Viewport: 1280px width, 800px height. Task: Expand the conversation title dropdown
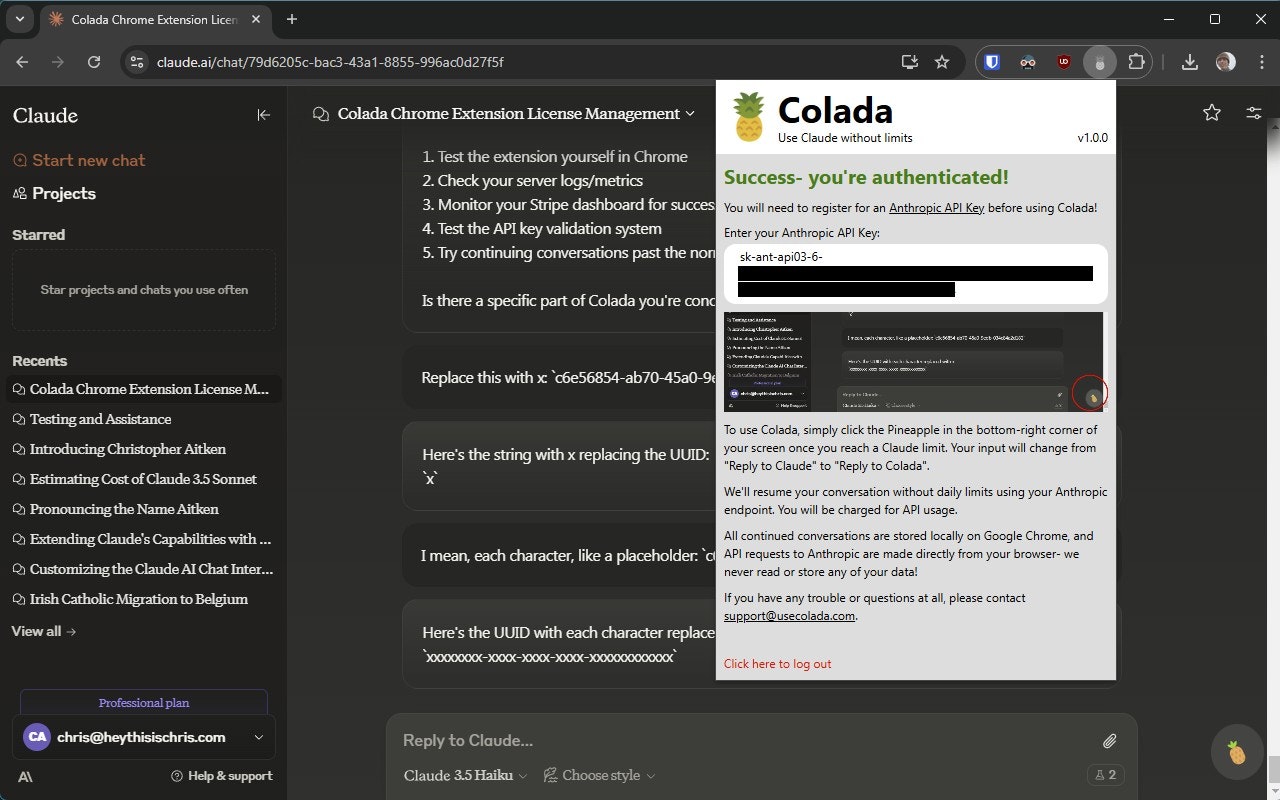click(690, 114)
